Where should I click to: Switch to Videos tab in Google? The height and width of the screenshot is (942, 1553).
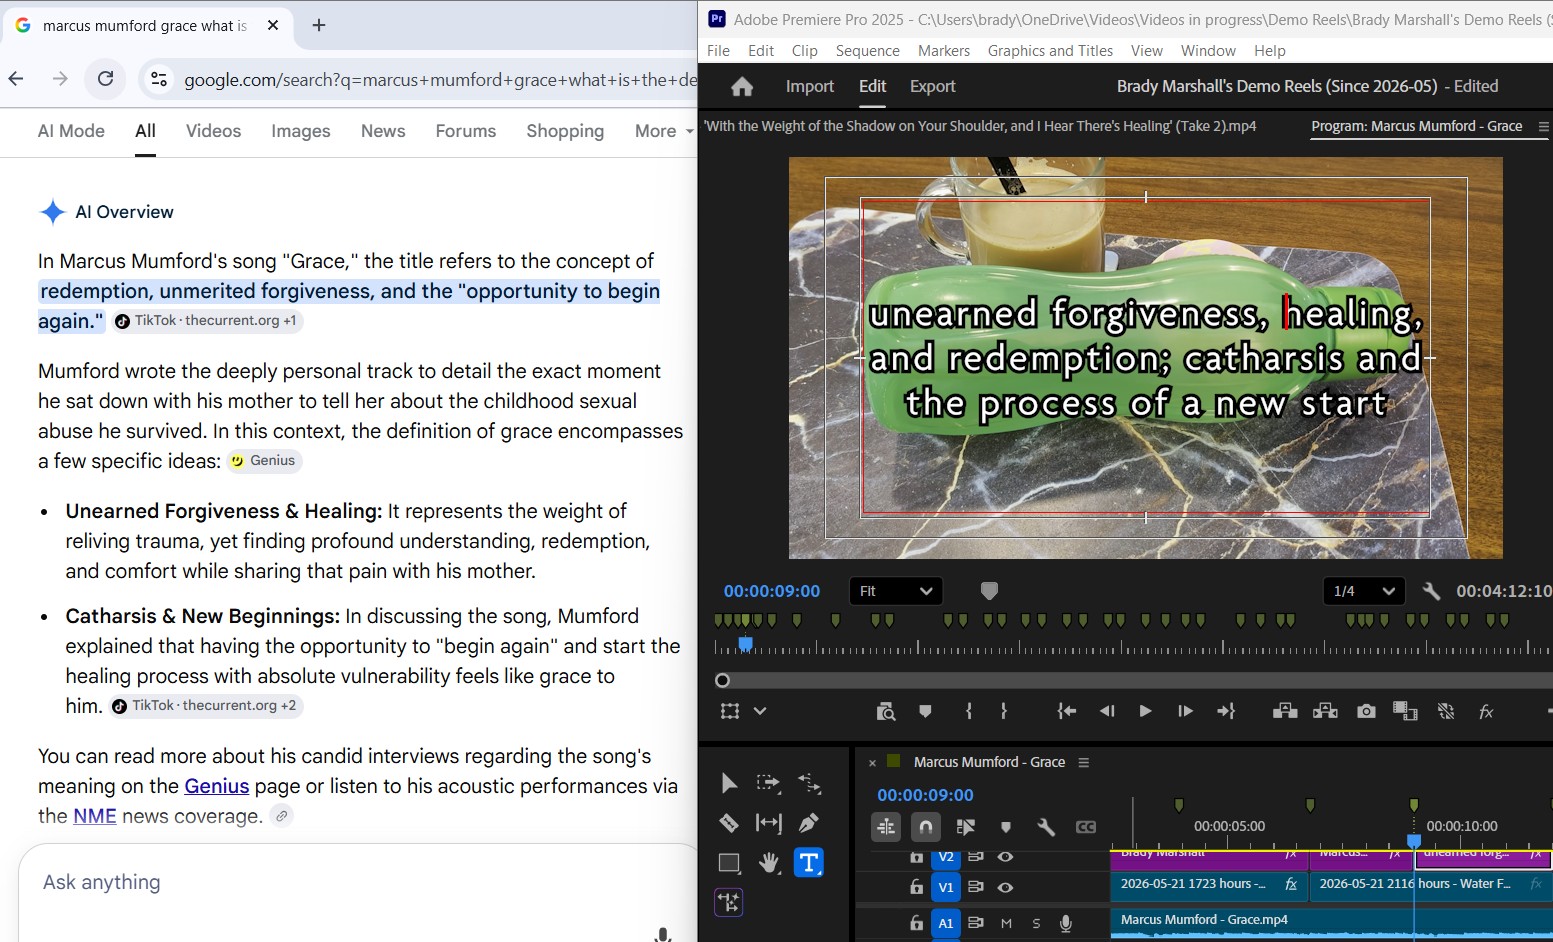coord(213,131)
